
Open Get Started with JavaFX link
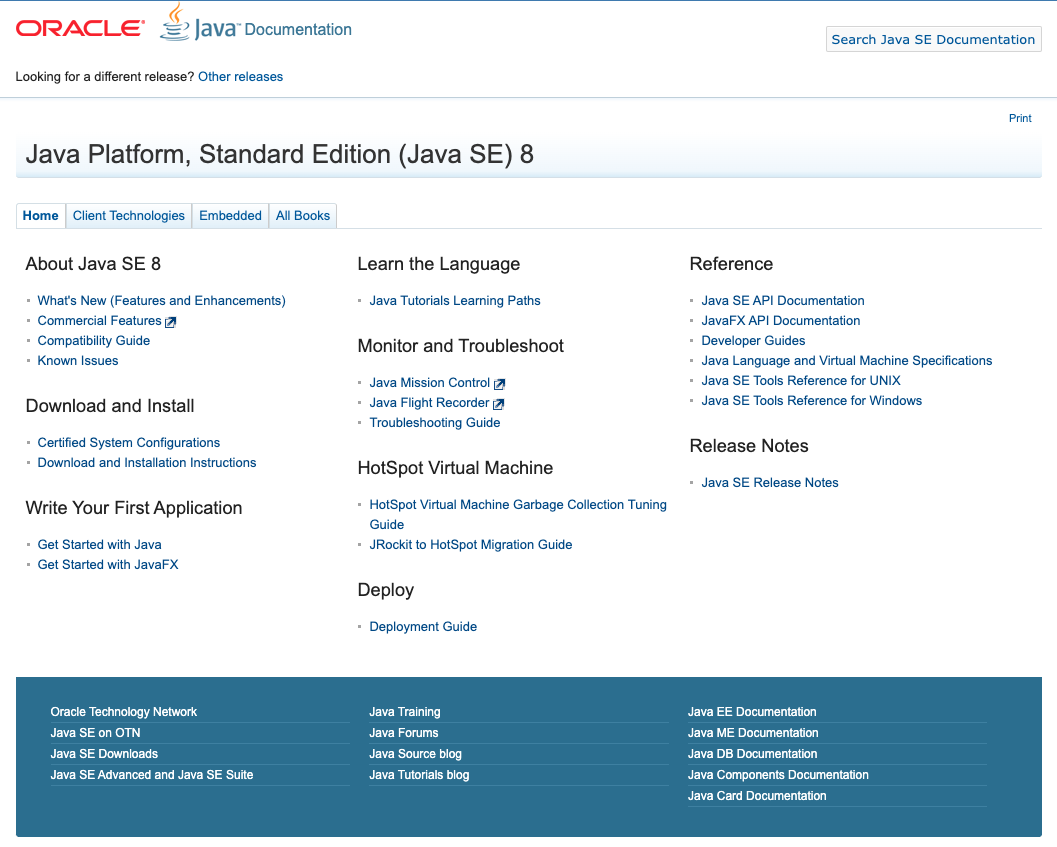tap(108, 564)
